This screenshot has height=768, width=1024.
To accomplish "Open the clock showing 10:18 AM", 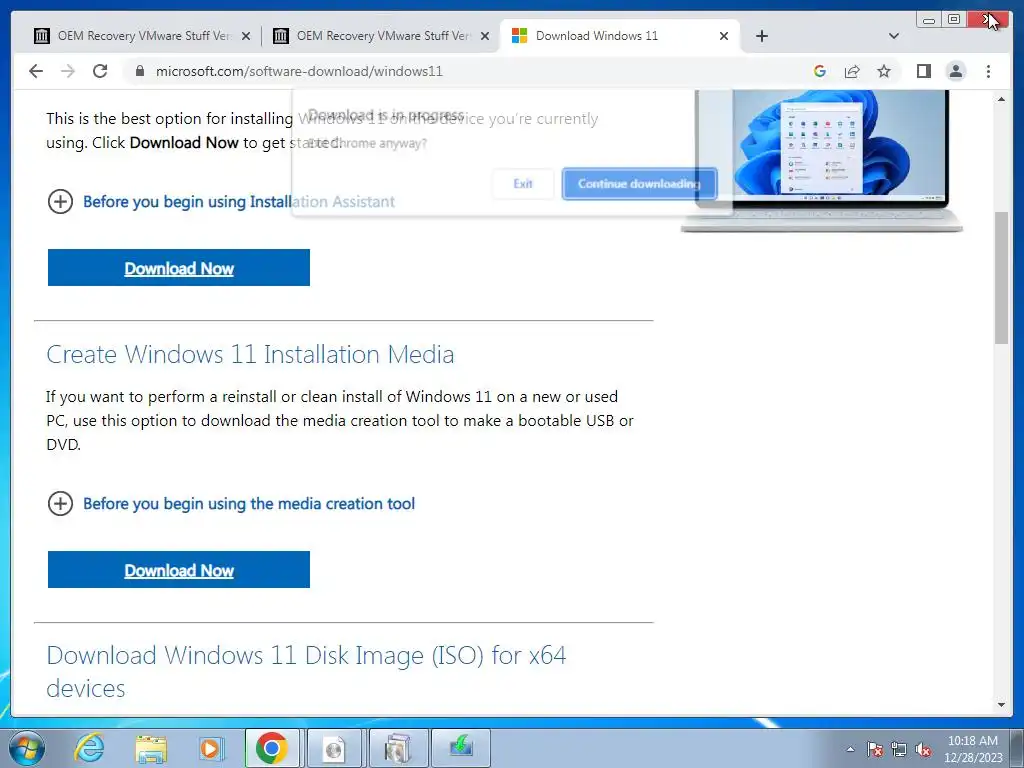I will click(x=973, y=749).
